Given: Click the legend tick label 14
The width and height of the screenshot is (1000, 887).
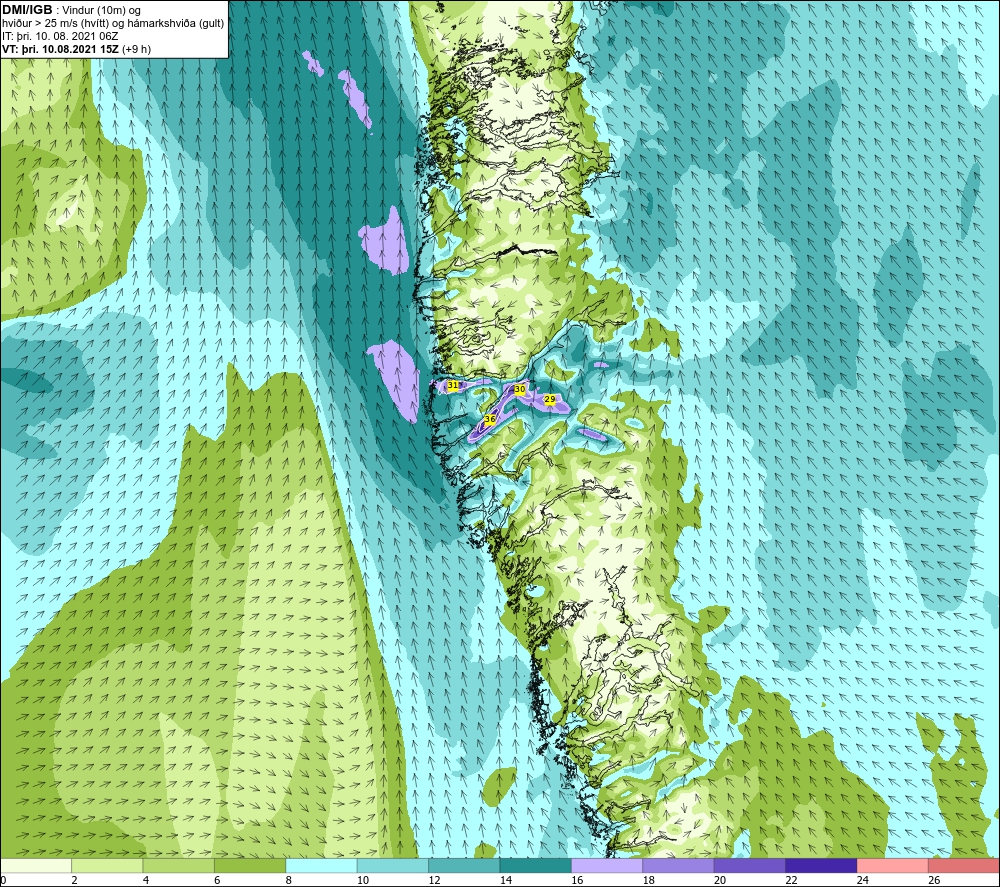Looking at the screenshot, I should point(506,880).
